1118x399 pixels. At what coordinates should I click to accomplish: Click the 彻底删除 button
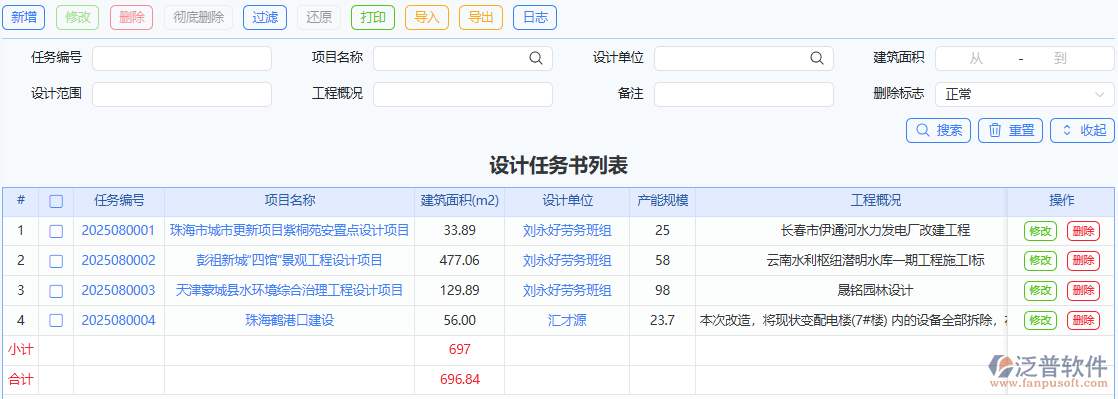(199, 18)
